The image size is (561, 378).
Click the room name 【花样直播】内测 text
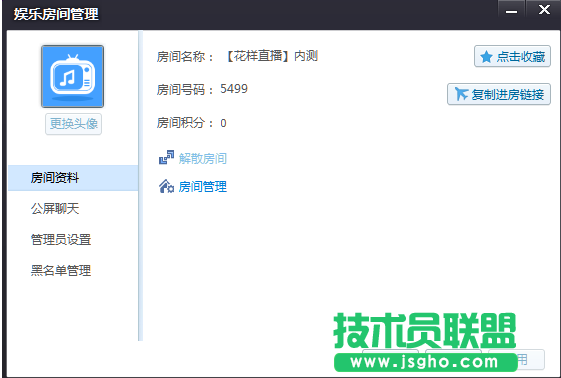pos(272,56)
